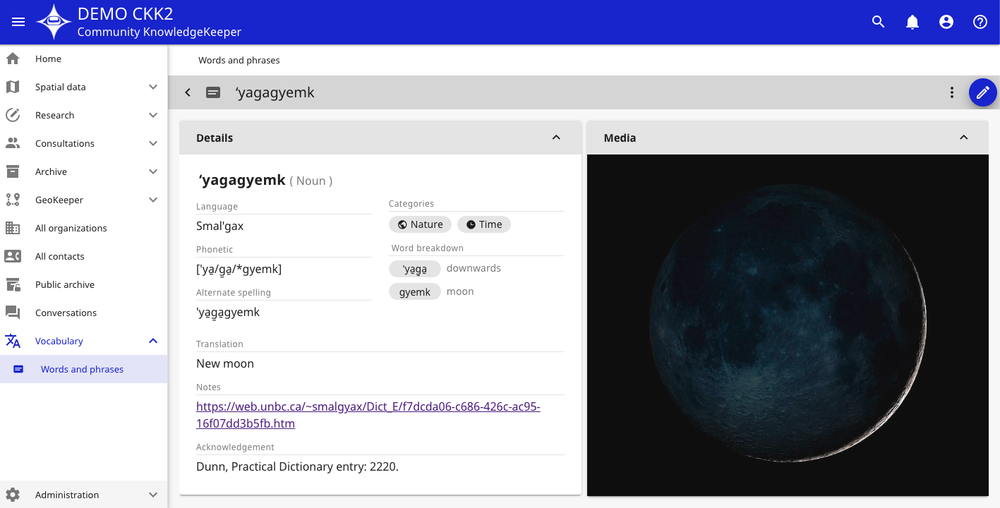1000x508 pixels.
Task: Click the Administration gear icon
Action: (12, 495)
